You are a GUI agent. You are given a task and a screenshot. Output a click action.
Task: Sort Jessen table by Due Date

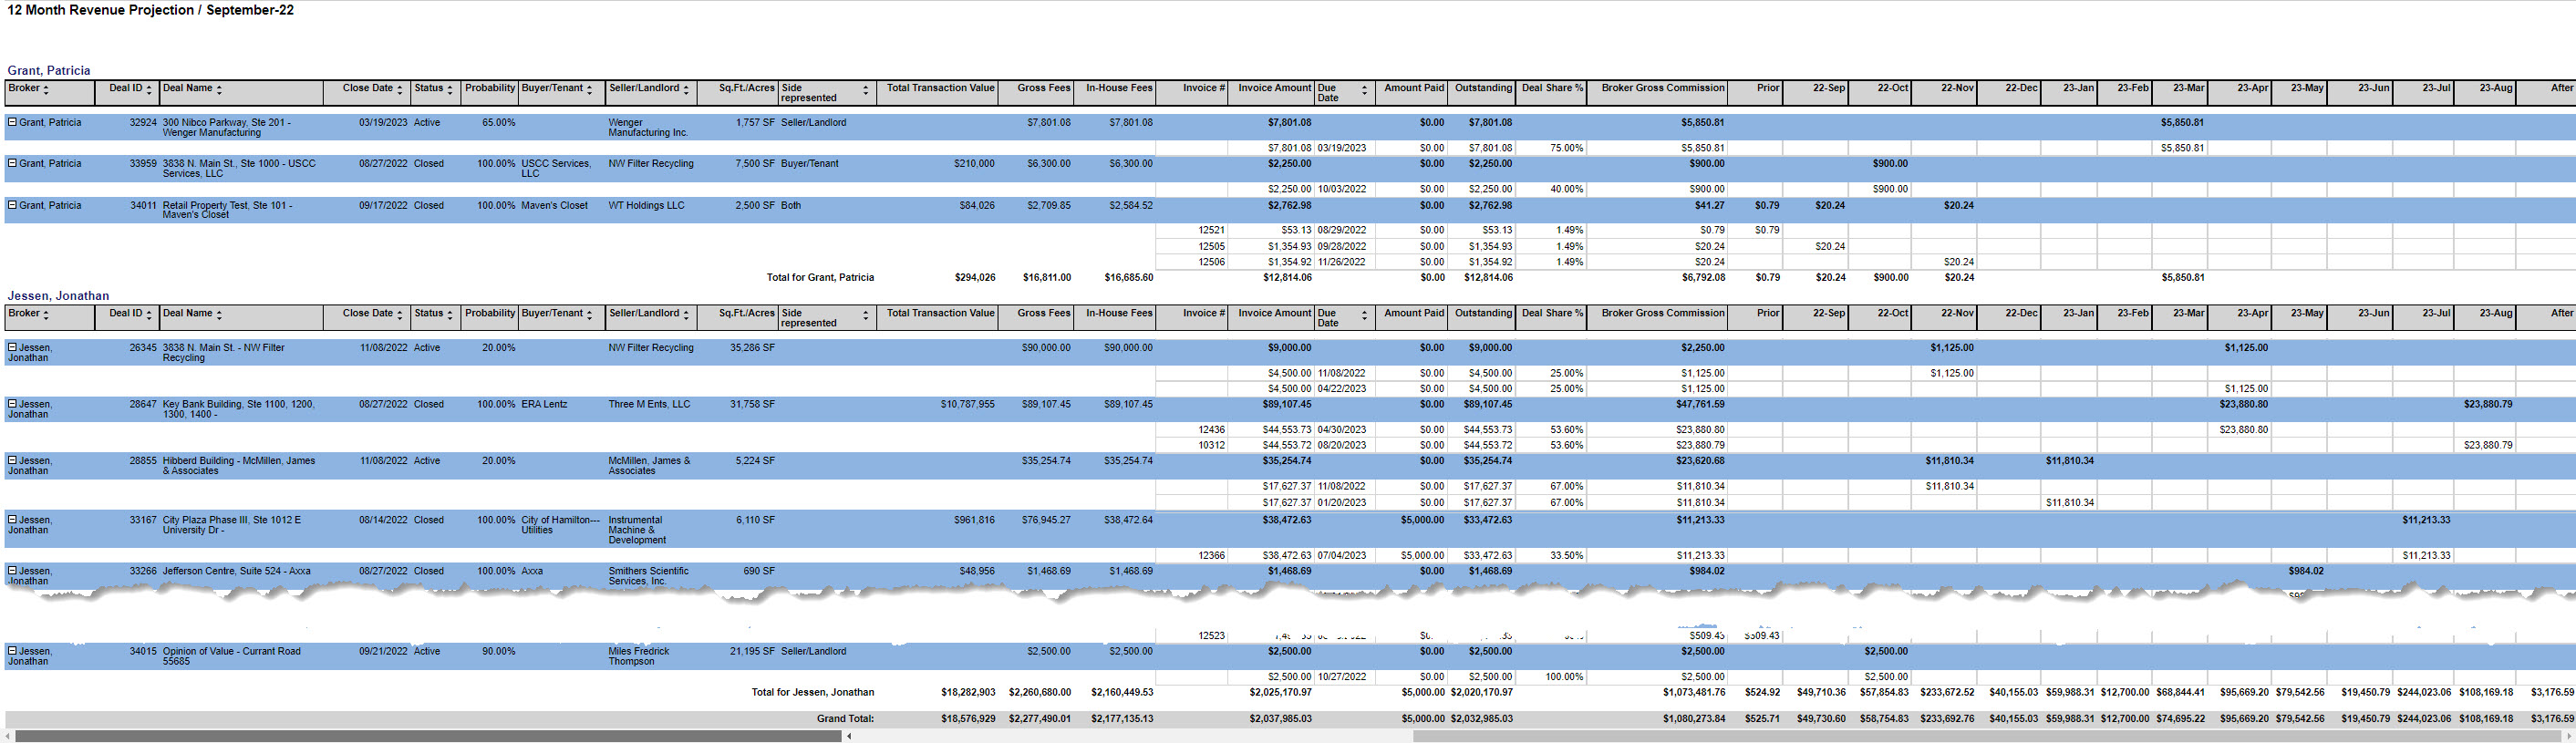[x=1365, y=315]
